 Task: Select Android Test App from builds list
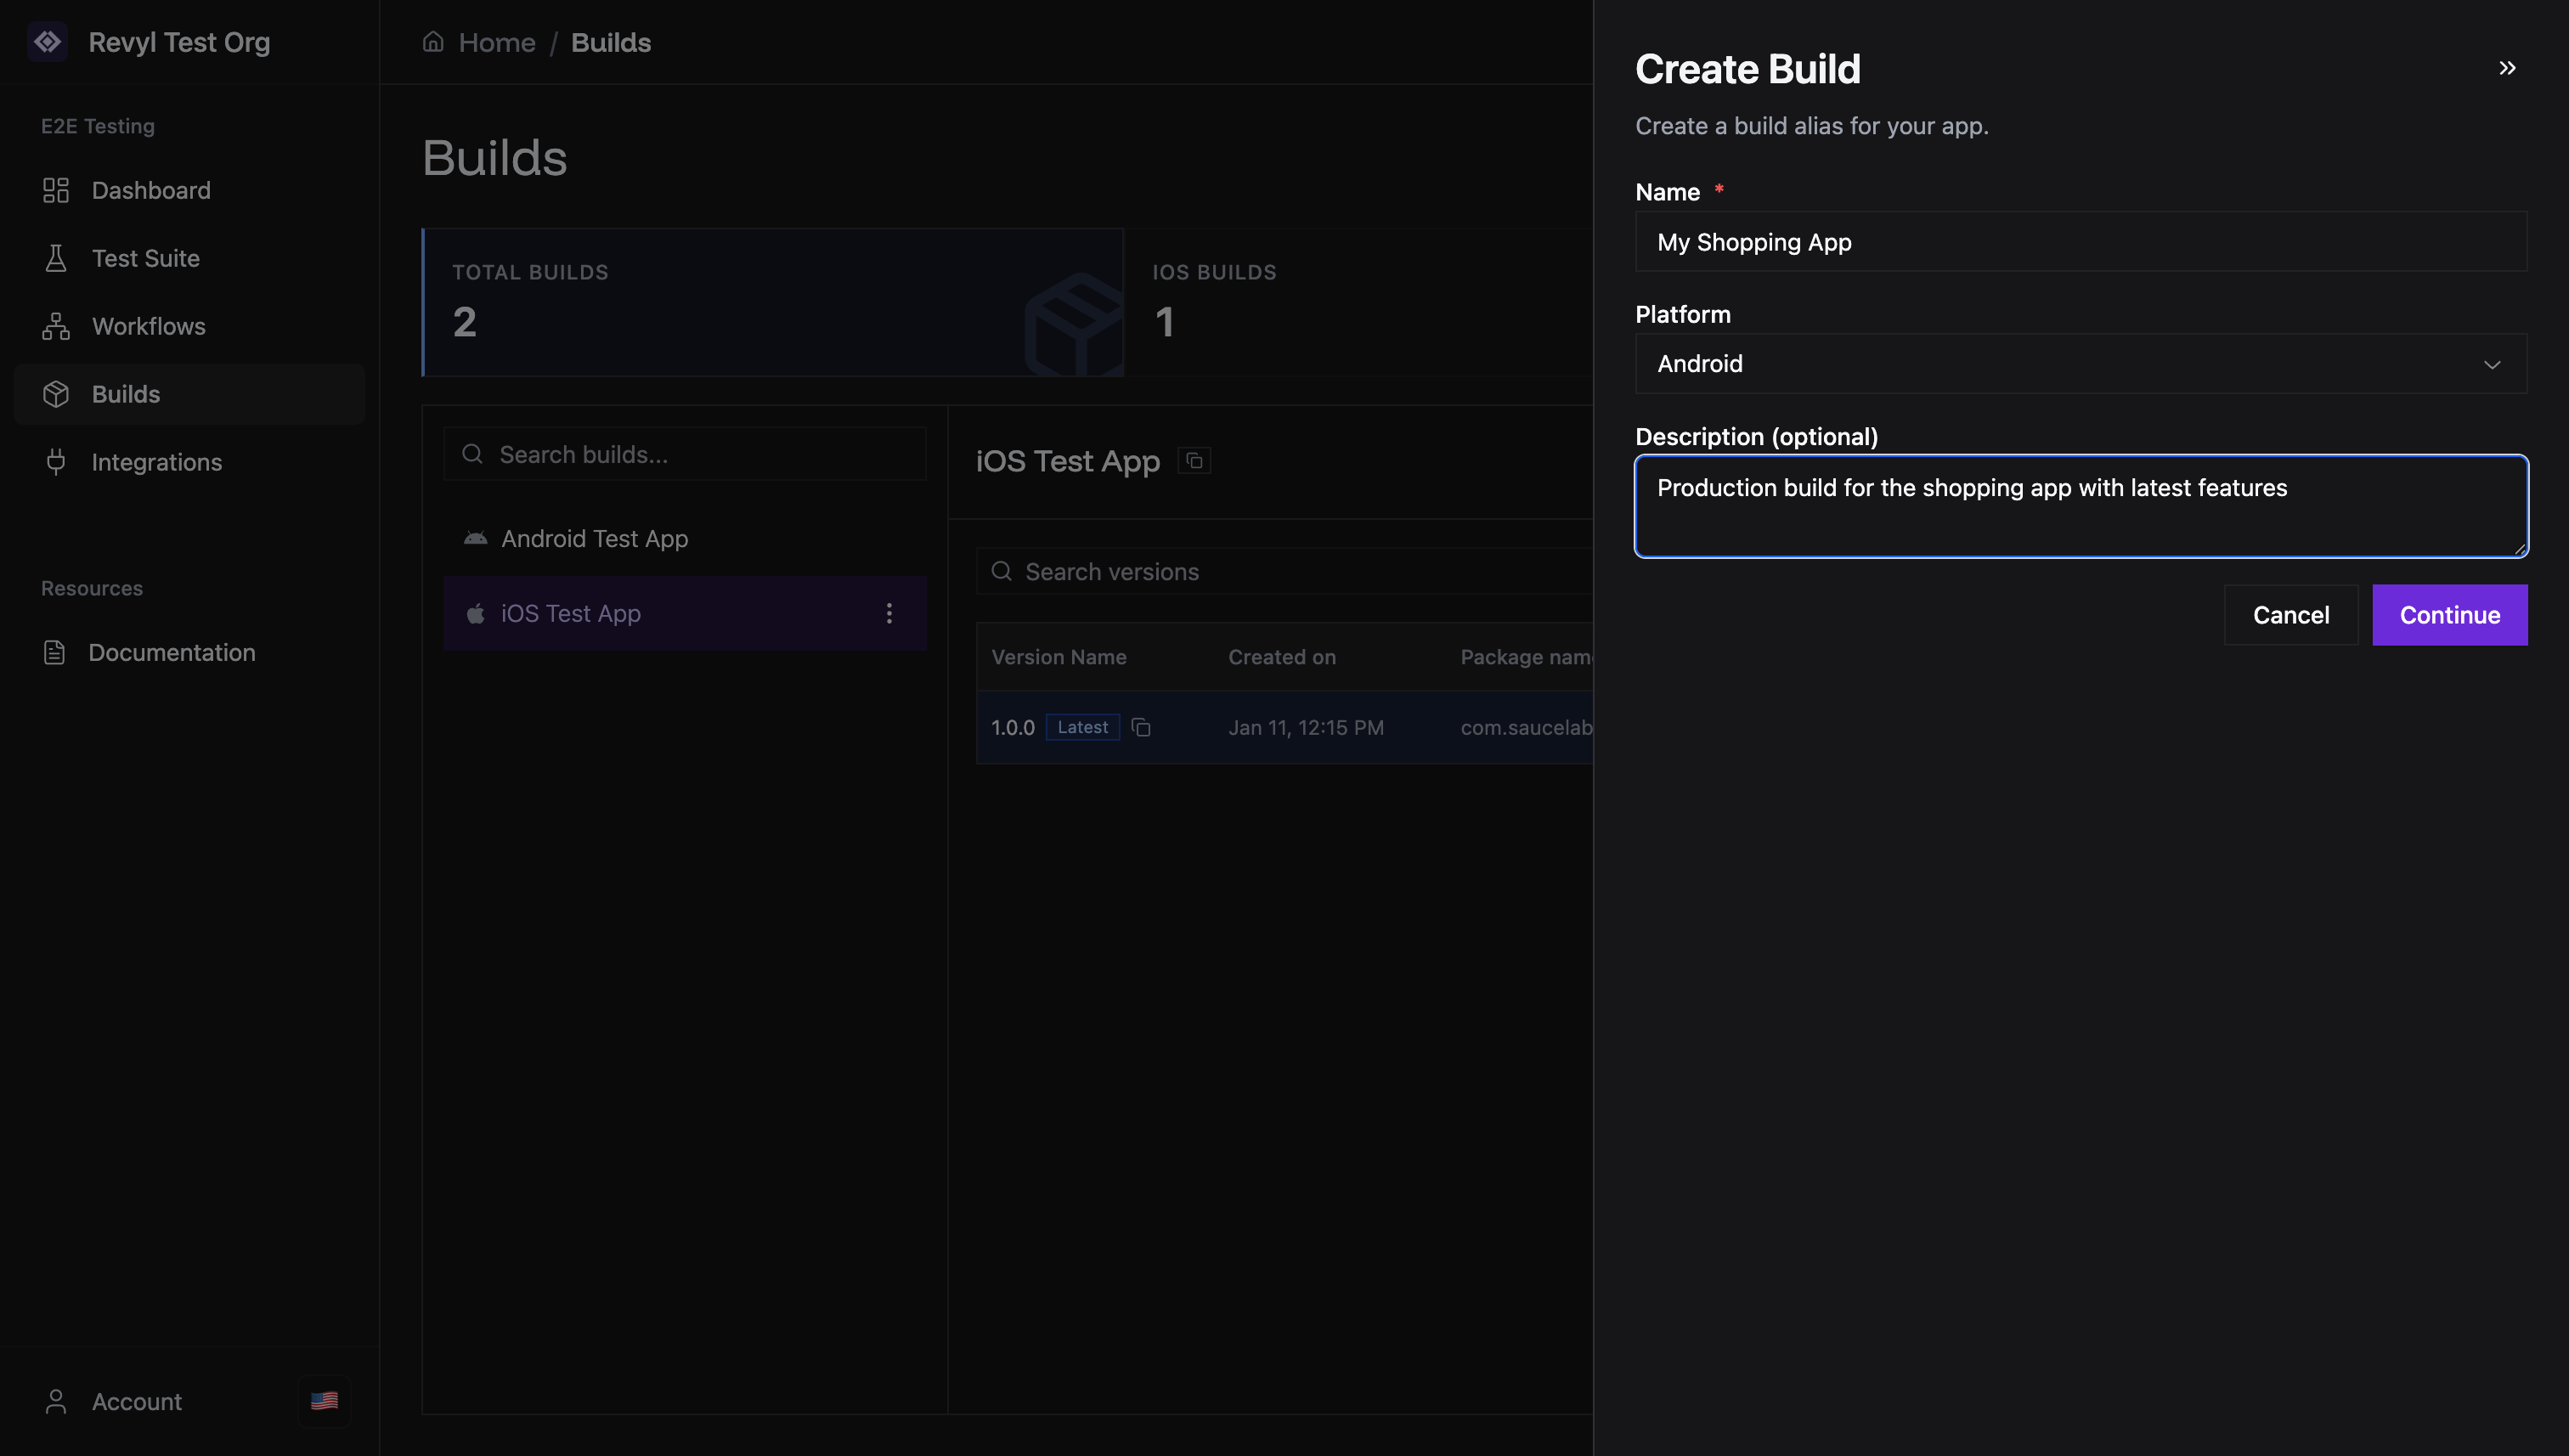pos(594,538)
